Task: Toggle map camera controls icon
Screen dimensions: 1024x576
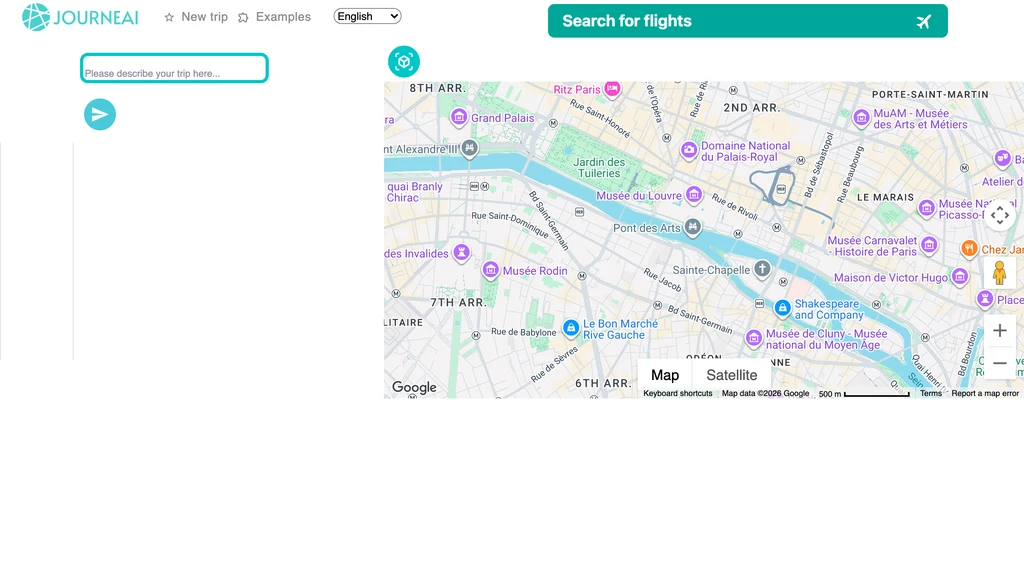Action: [999, 215]
